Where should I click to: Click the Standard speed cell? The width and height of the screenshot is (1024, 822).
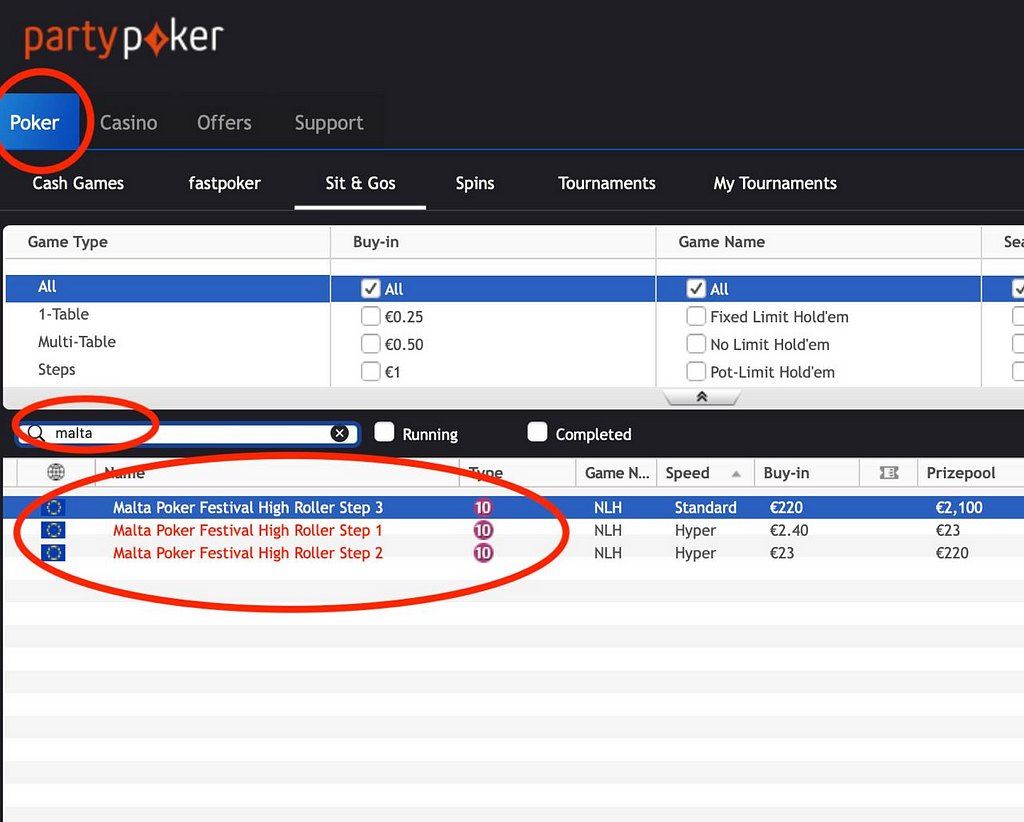pyautogui.click(x=705, y=507)
